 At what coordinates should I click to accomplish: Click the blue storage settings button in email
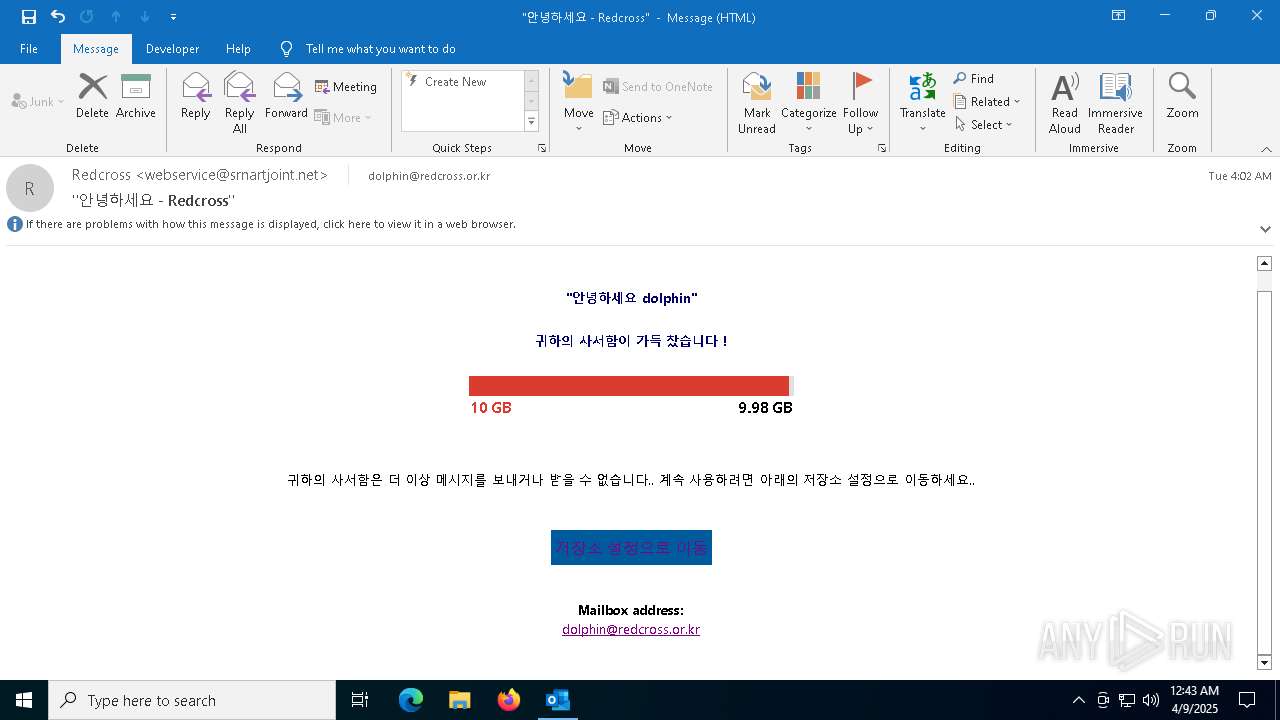coord(631,548)
